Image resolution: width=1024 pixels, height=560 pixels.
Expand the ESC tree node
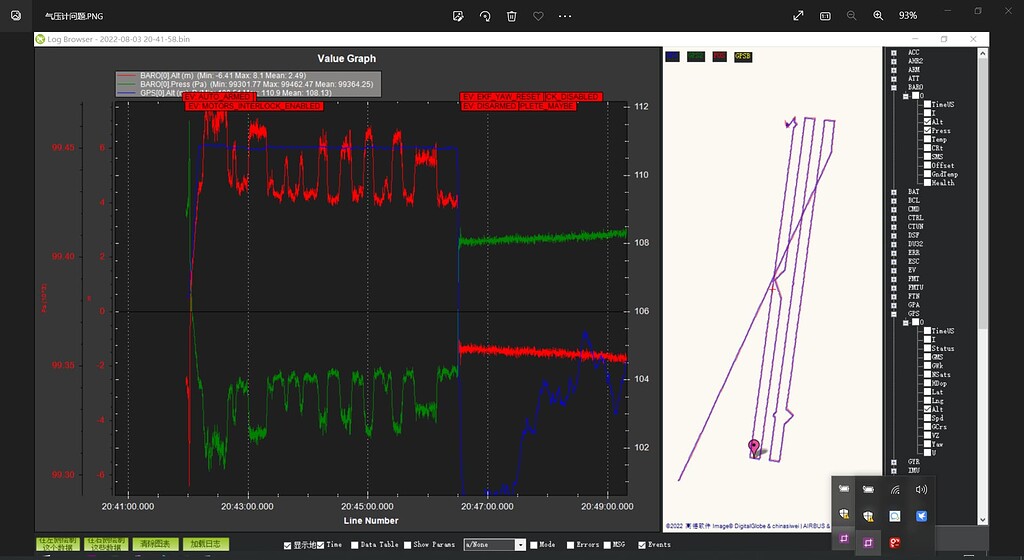click(x=894, y=261)
